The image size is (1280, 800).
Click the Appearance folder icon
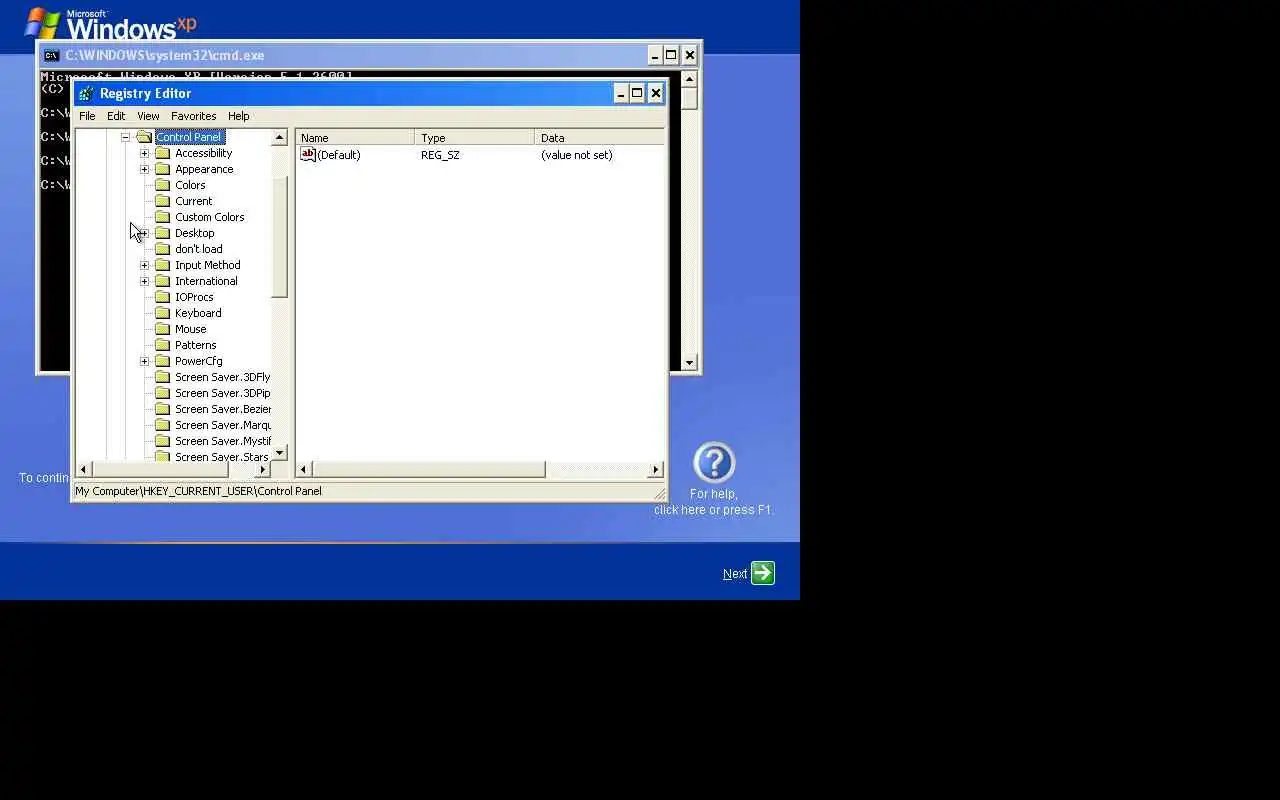pos(163,169)
